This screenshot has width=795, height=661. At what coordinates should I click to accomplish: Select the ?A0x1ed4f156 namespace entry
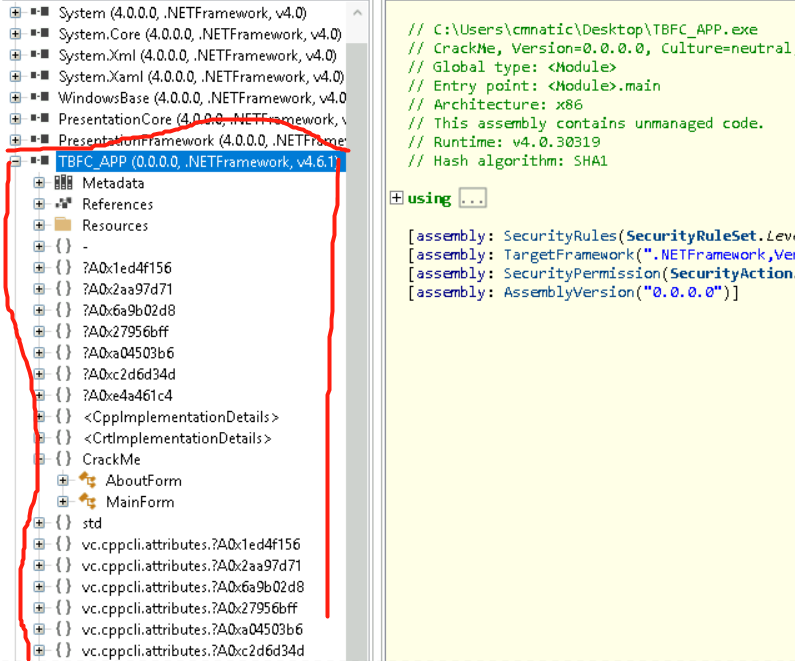tap(127, 268)
